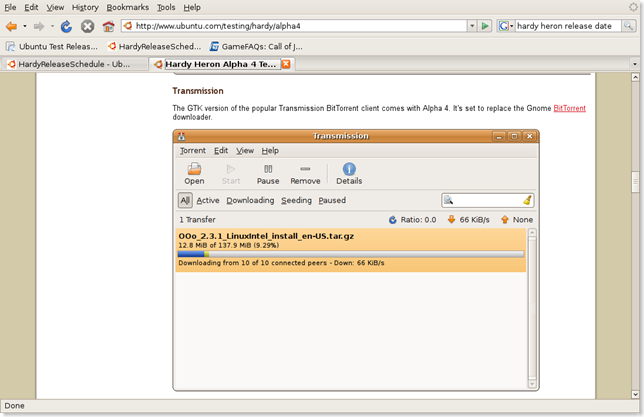Click the green Go button beside URL bar
Screen dimensions: 644x417
(485, 26)
